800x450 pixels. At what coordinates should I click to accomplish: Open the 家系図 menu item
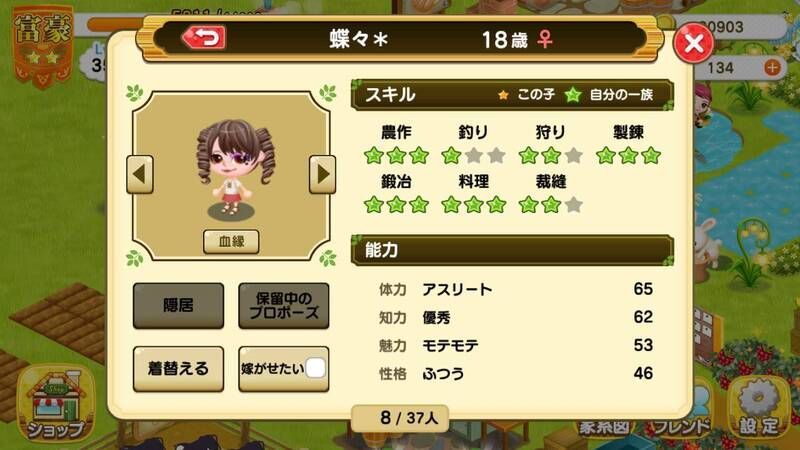pos(604,427)
